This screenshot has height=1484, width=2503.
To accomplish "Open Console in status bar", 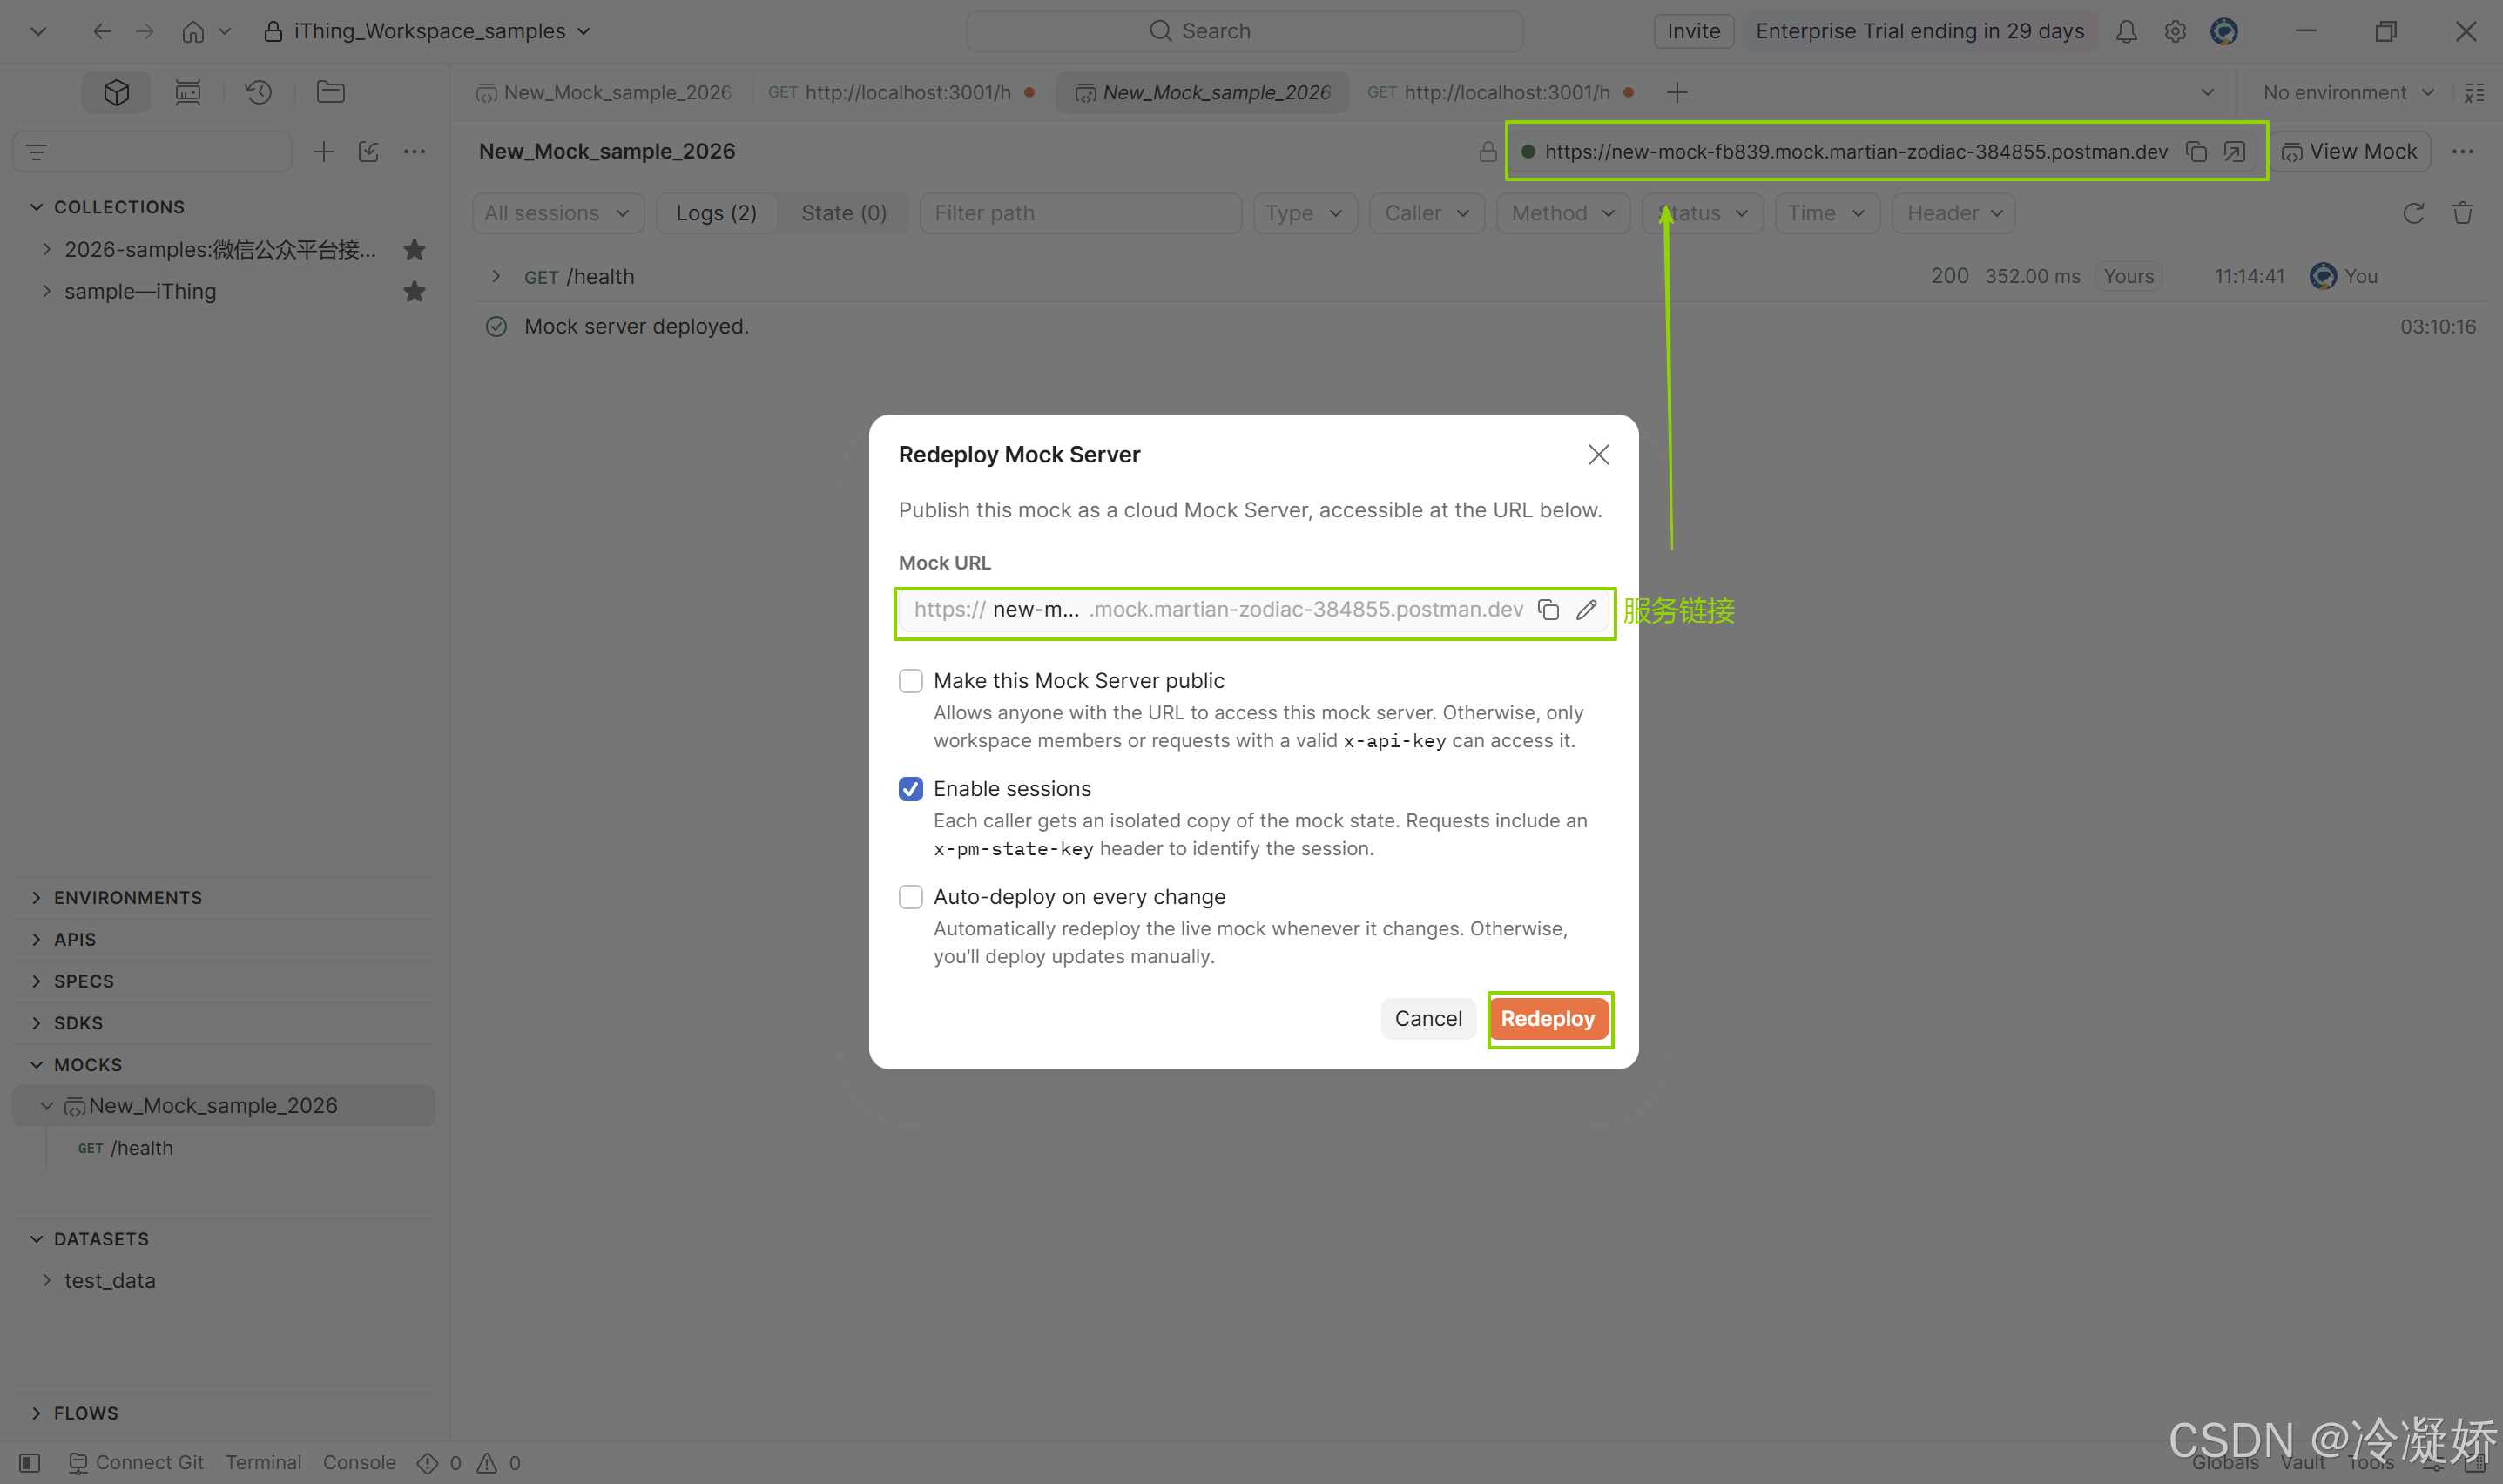I will point(359,1462).
